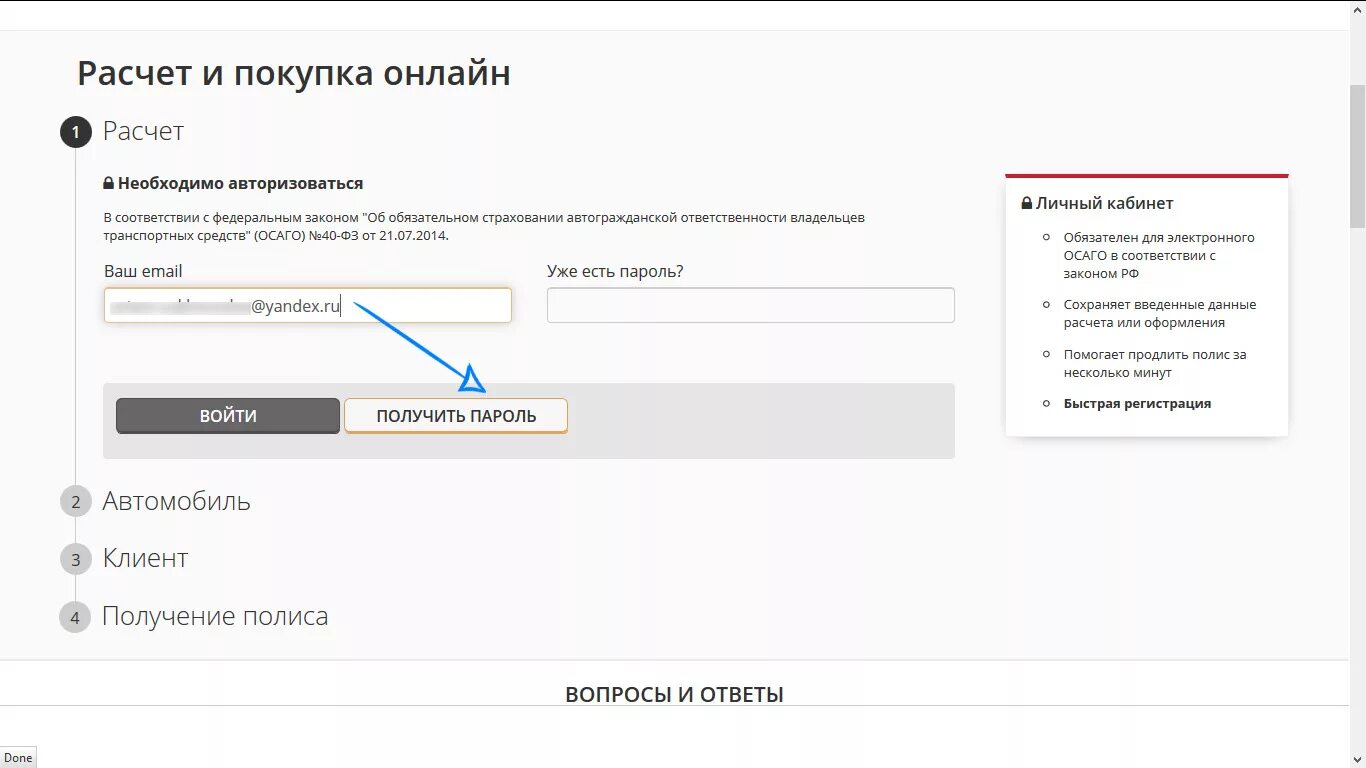
Task: Click the Расчет и покупка онлайн title
Action: (x=294, y=73)
